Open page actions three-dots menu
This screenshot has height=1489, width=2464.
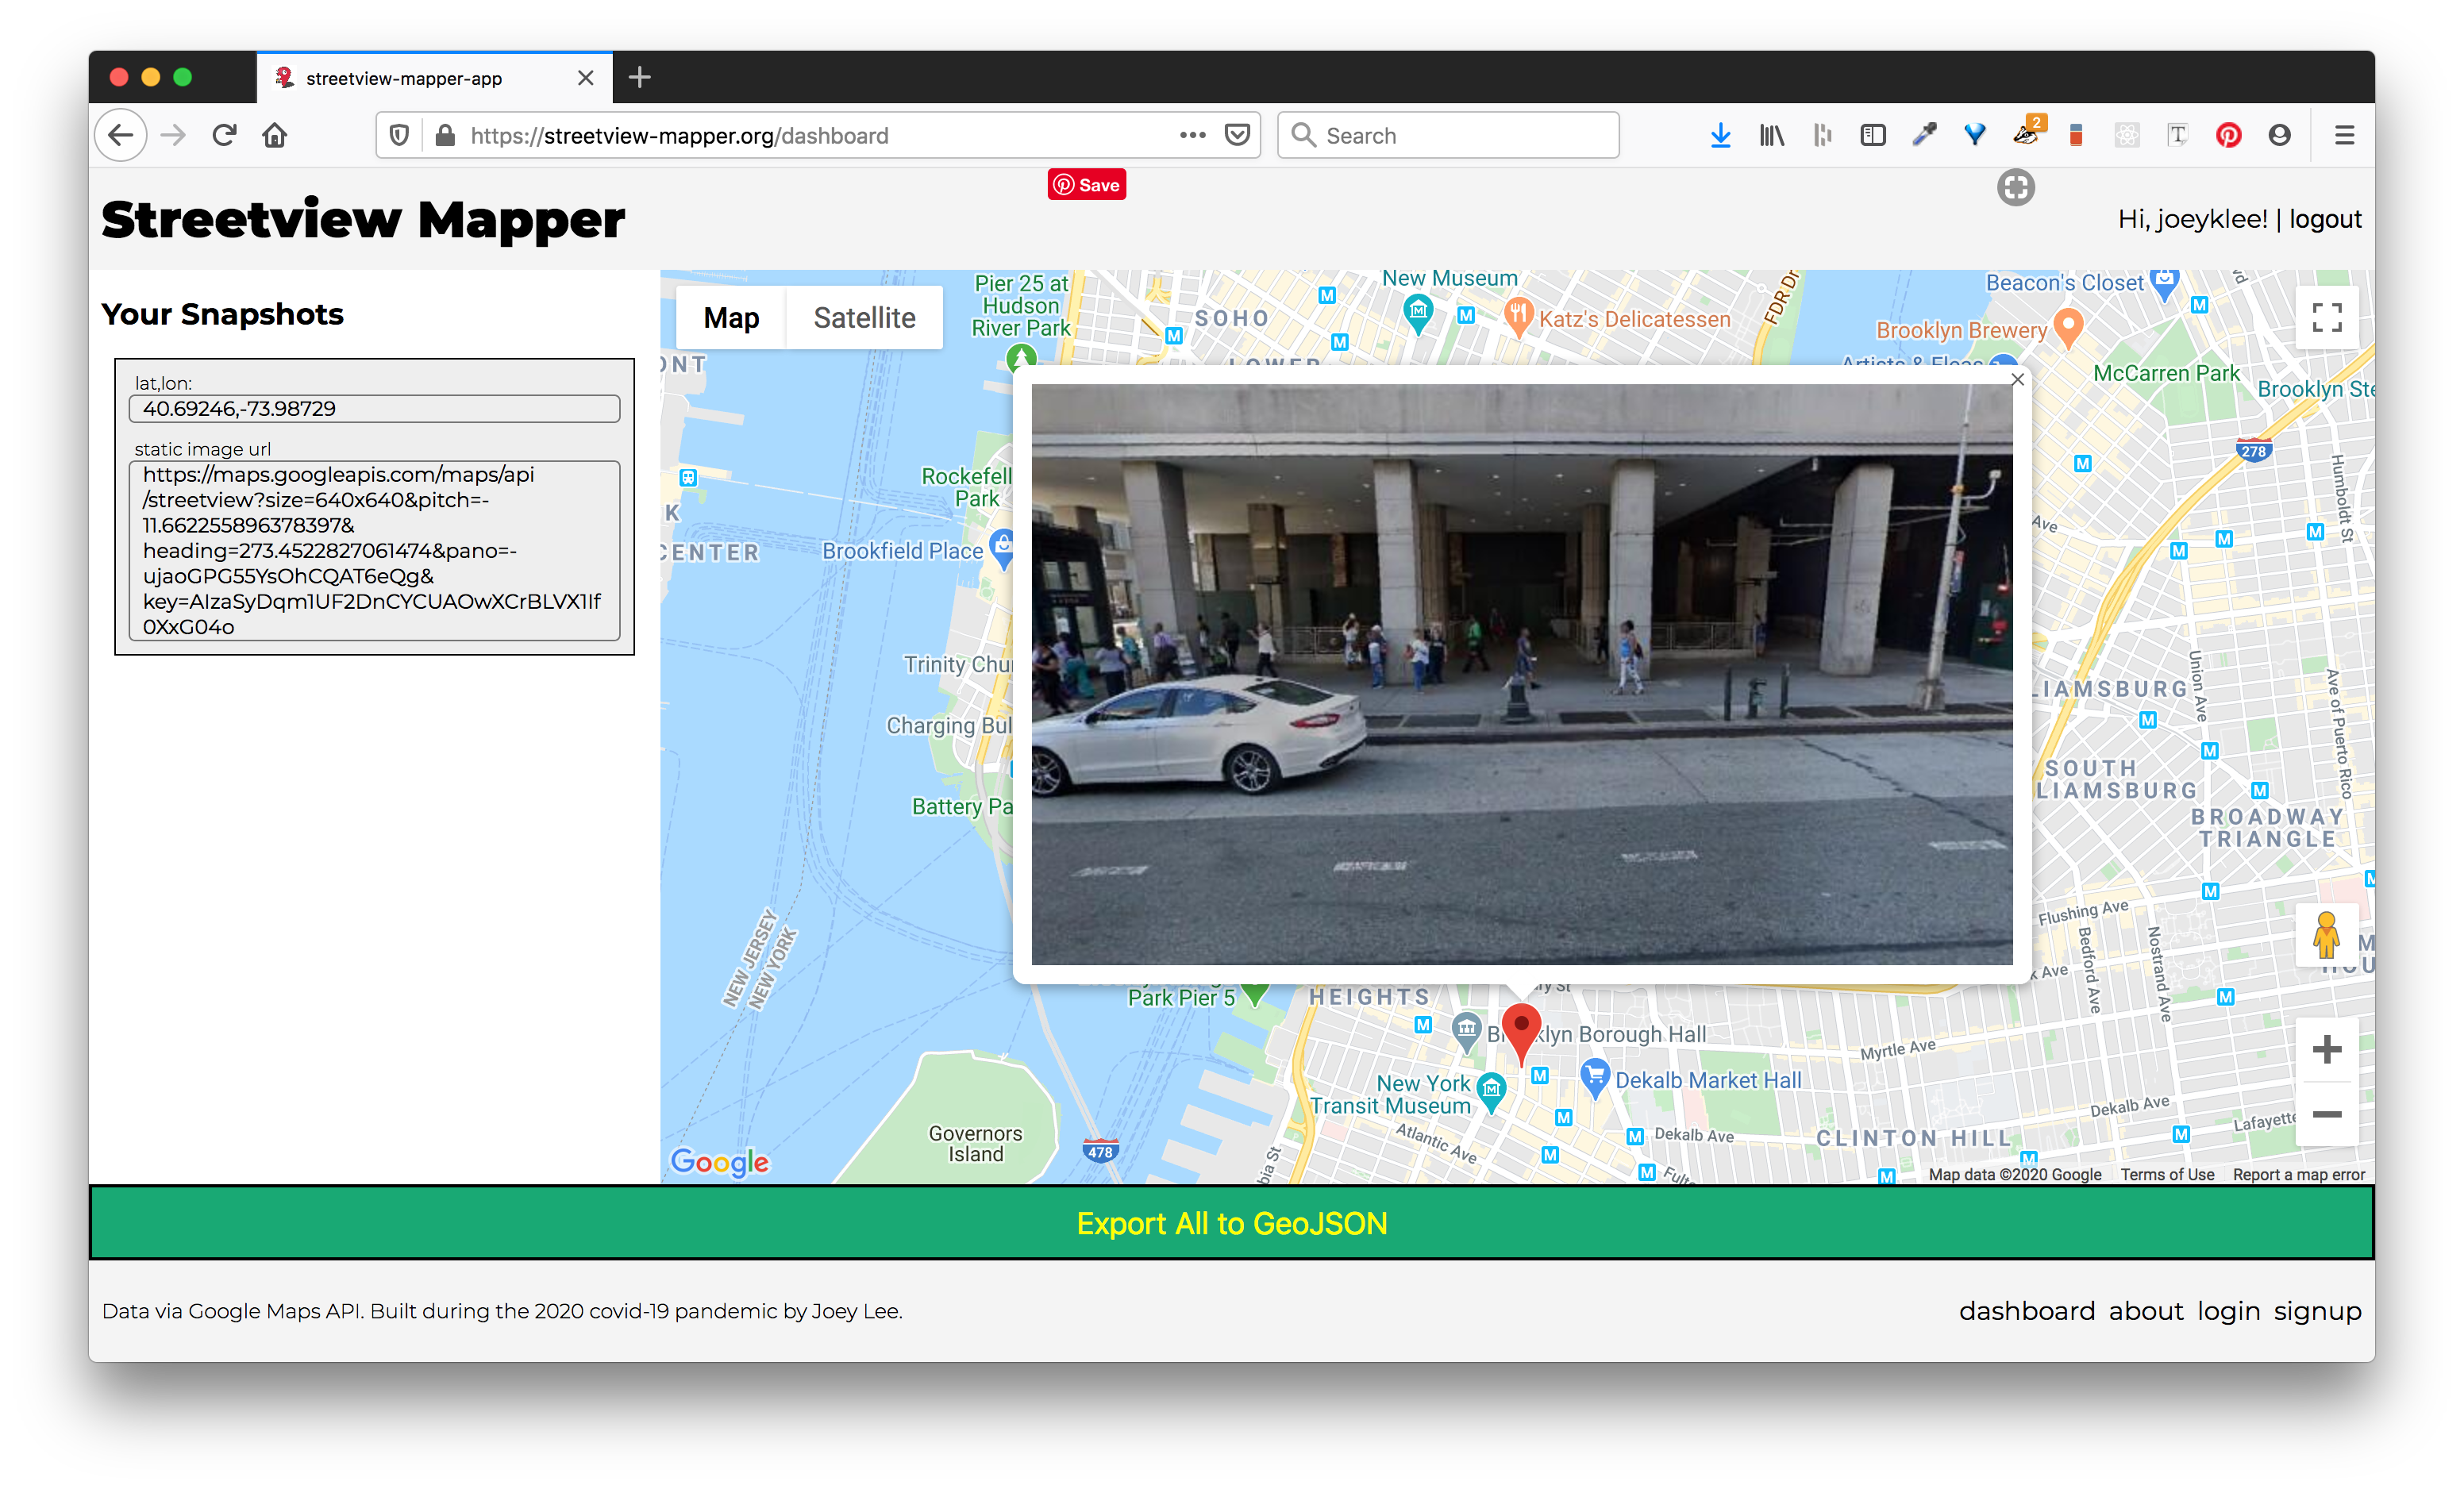click(1192, 135)
